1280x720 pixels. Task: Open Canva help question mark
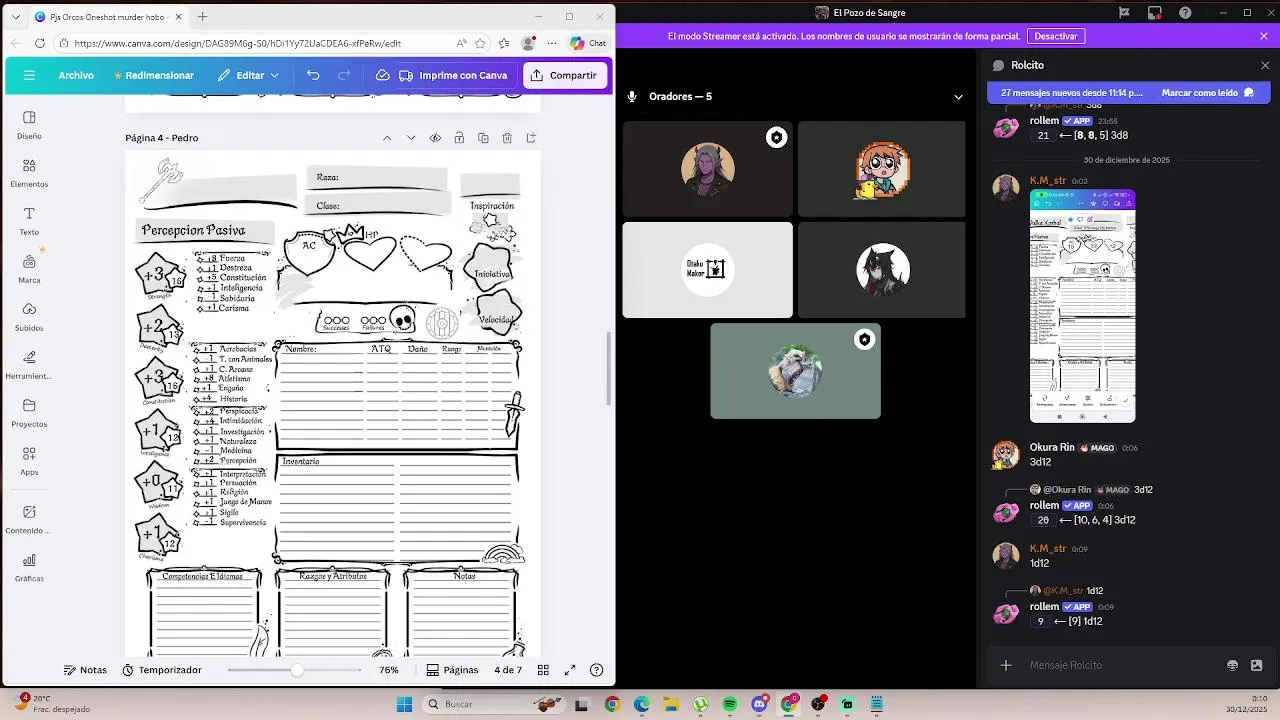tap(597, 670)
